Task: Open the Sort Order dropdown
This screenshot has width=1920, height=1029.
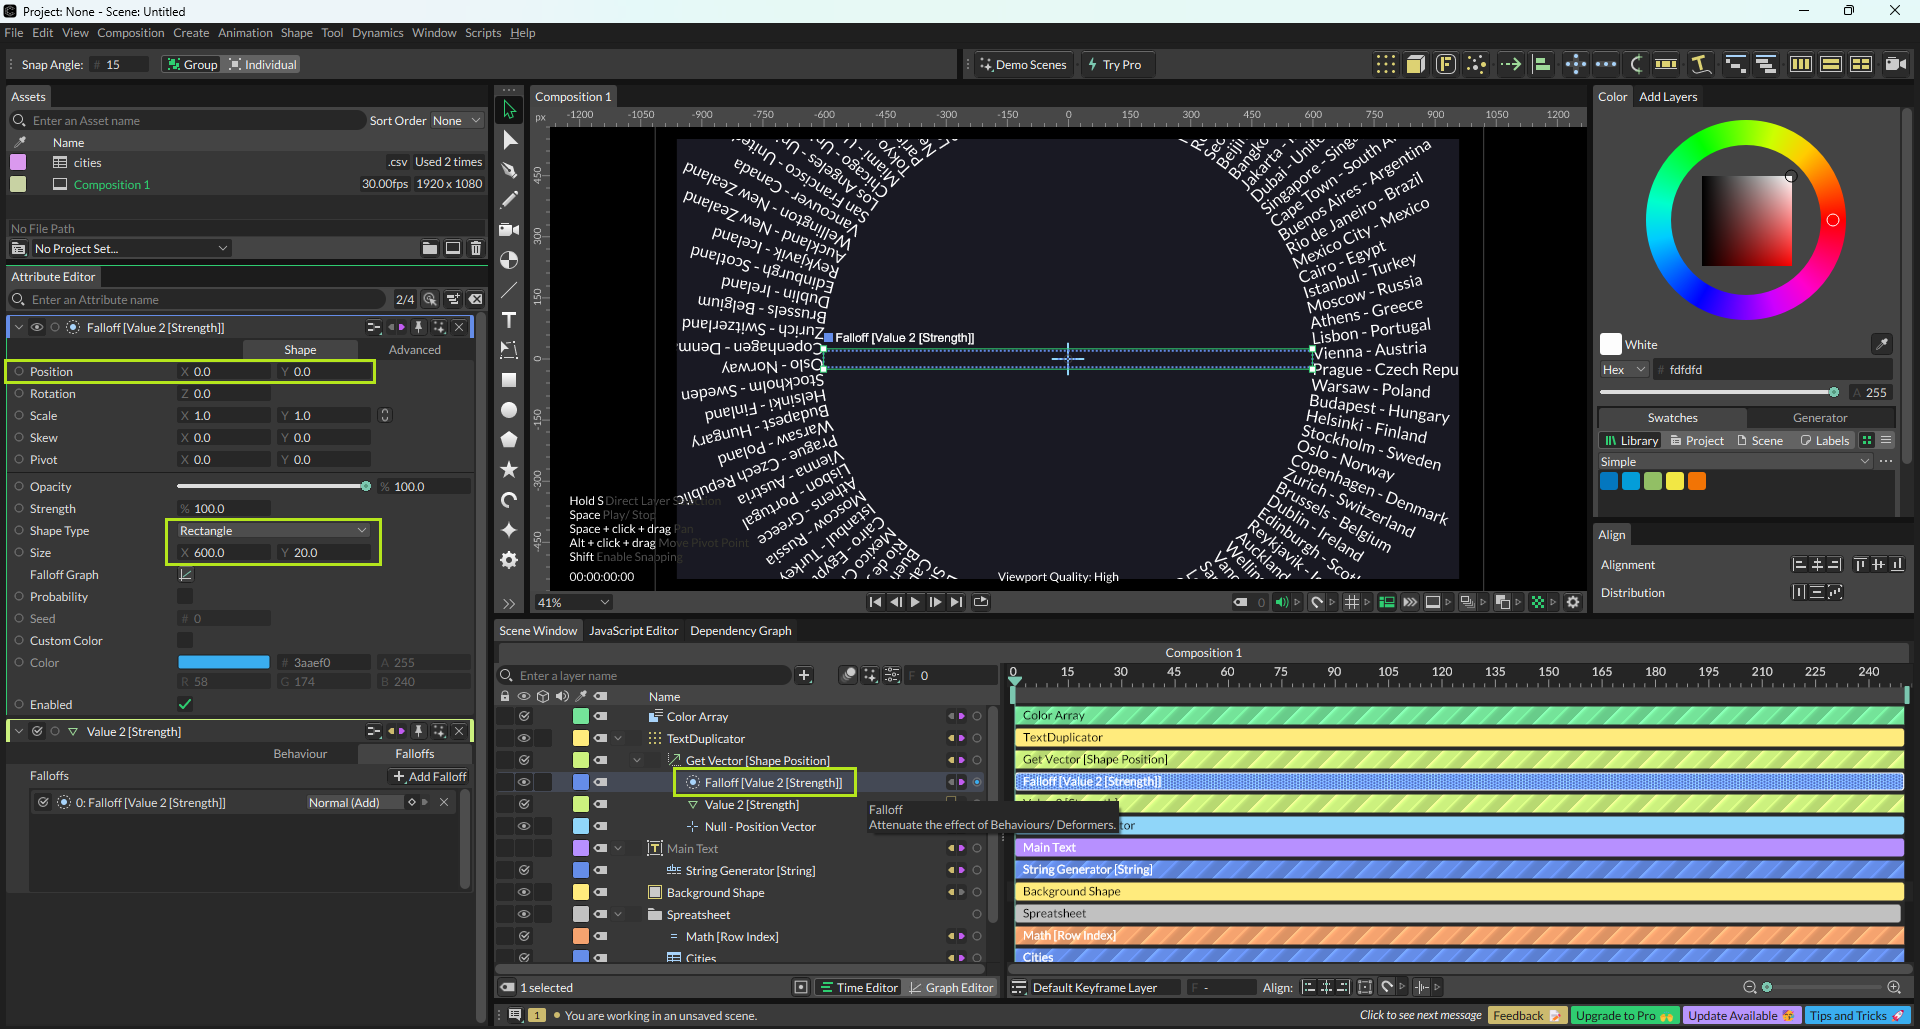Action: pos(456,121)
